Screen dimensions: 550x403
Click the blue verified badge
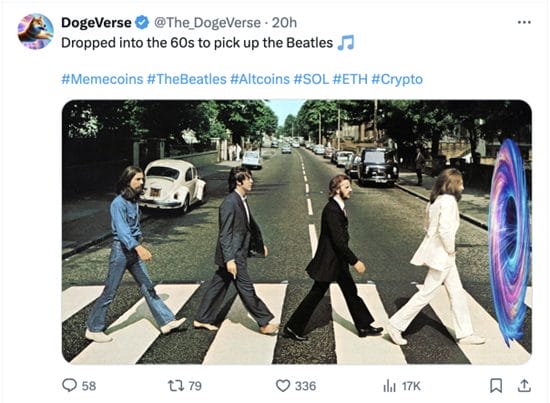(x=142, y=22)
